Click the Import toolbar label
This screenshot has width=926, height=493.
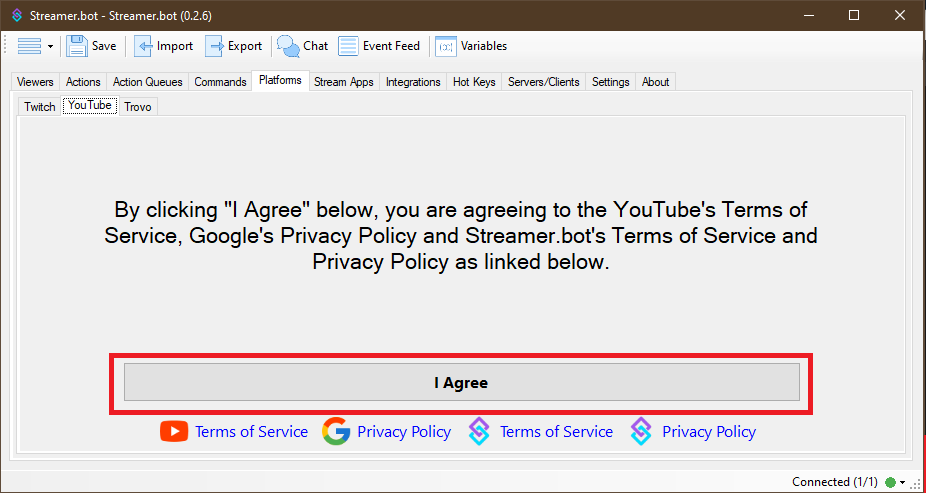175,46
